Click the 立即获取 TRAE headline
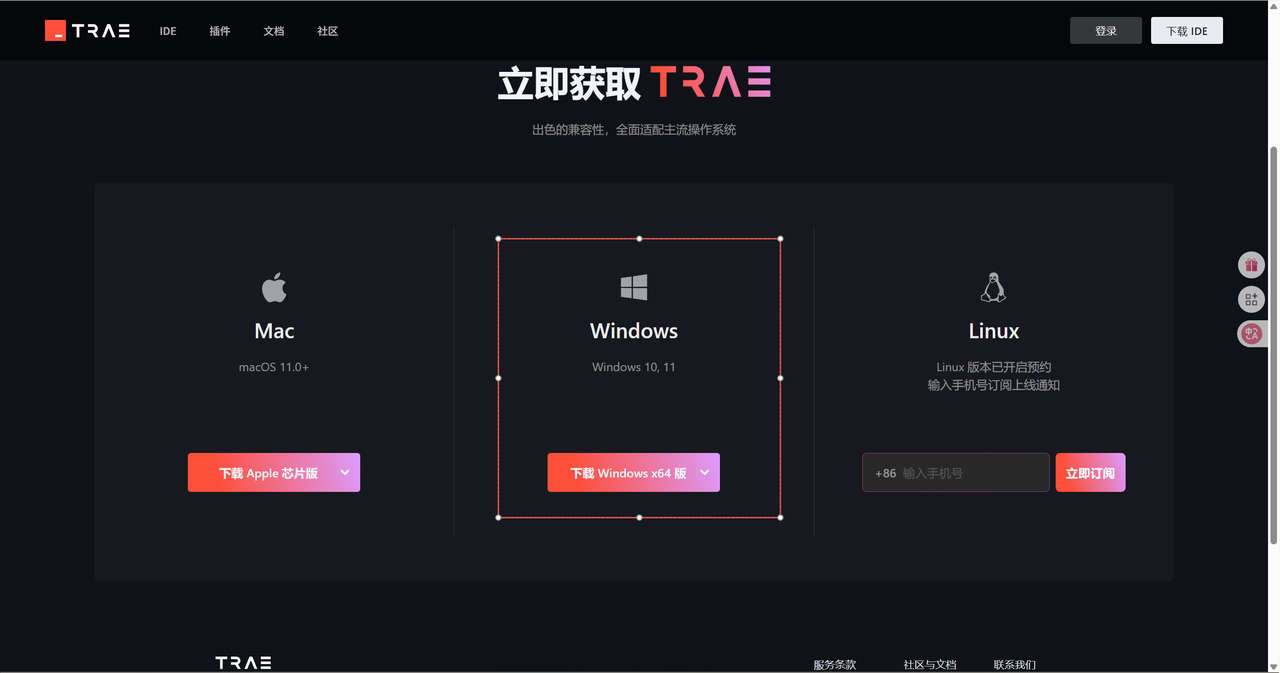The image size is (1280, 673). 634,83
